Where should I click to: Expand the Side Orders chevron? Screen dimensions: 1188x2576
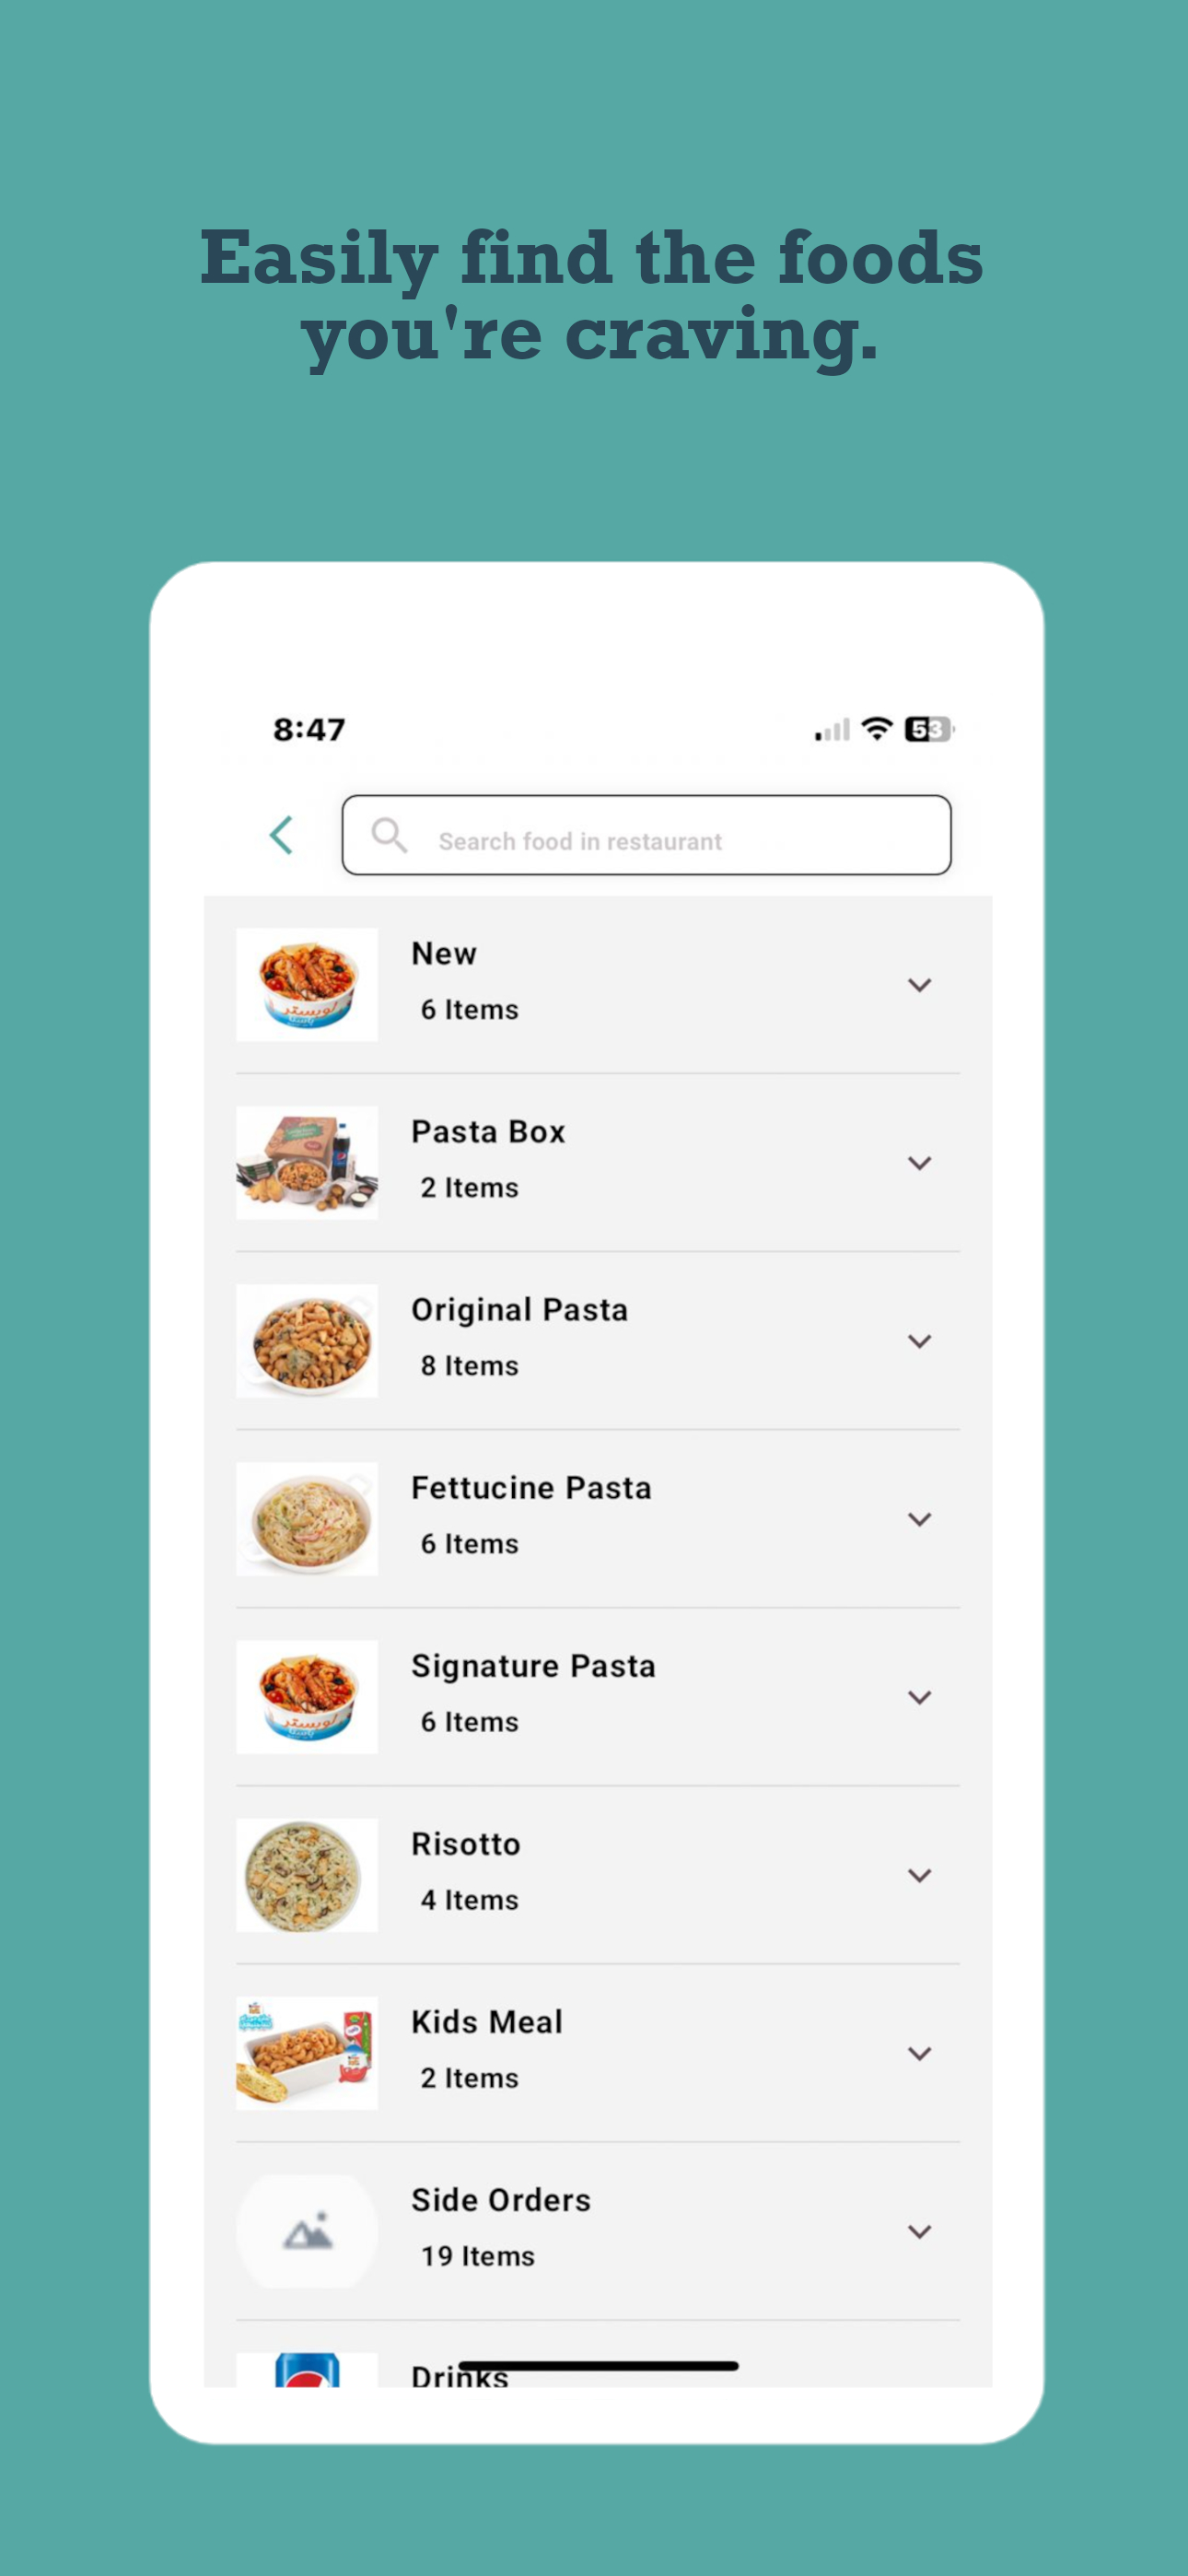pyautogui.click(x=919, y=2231)
